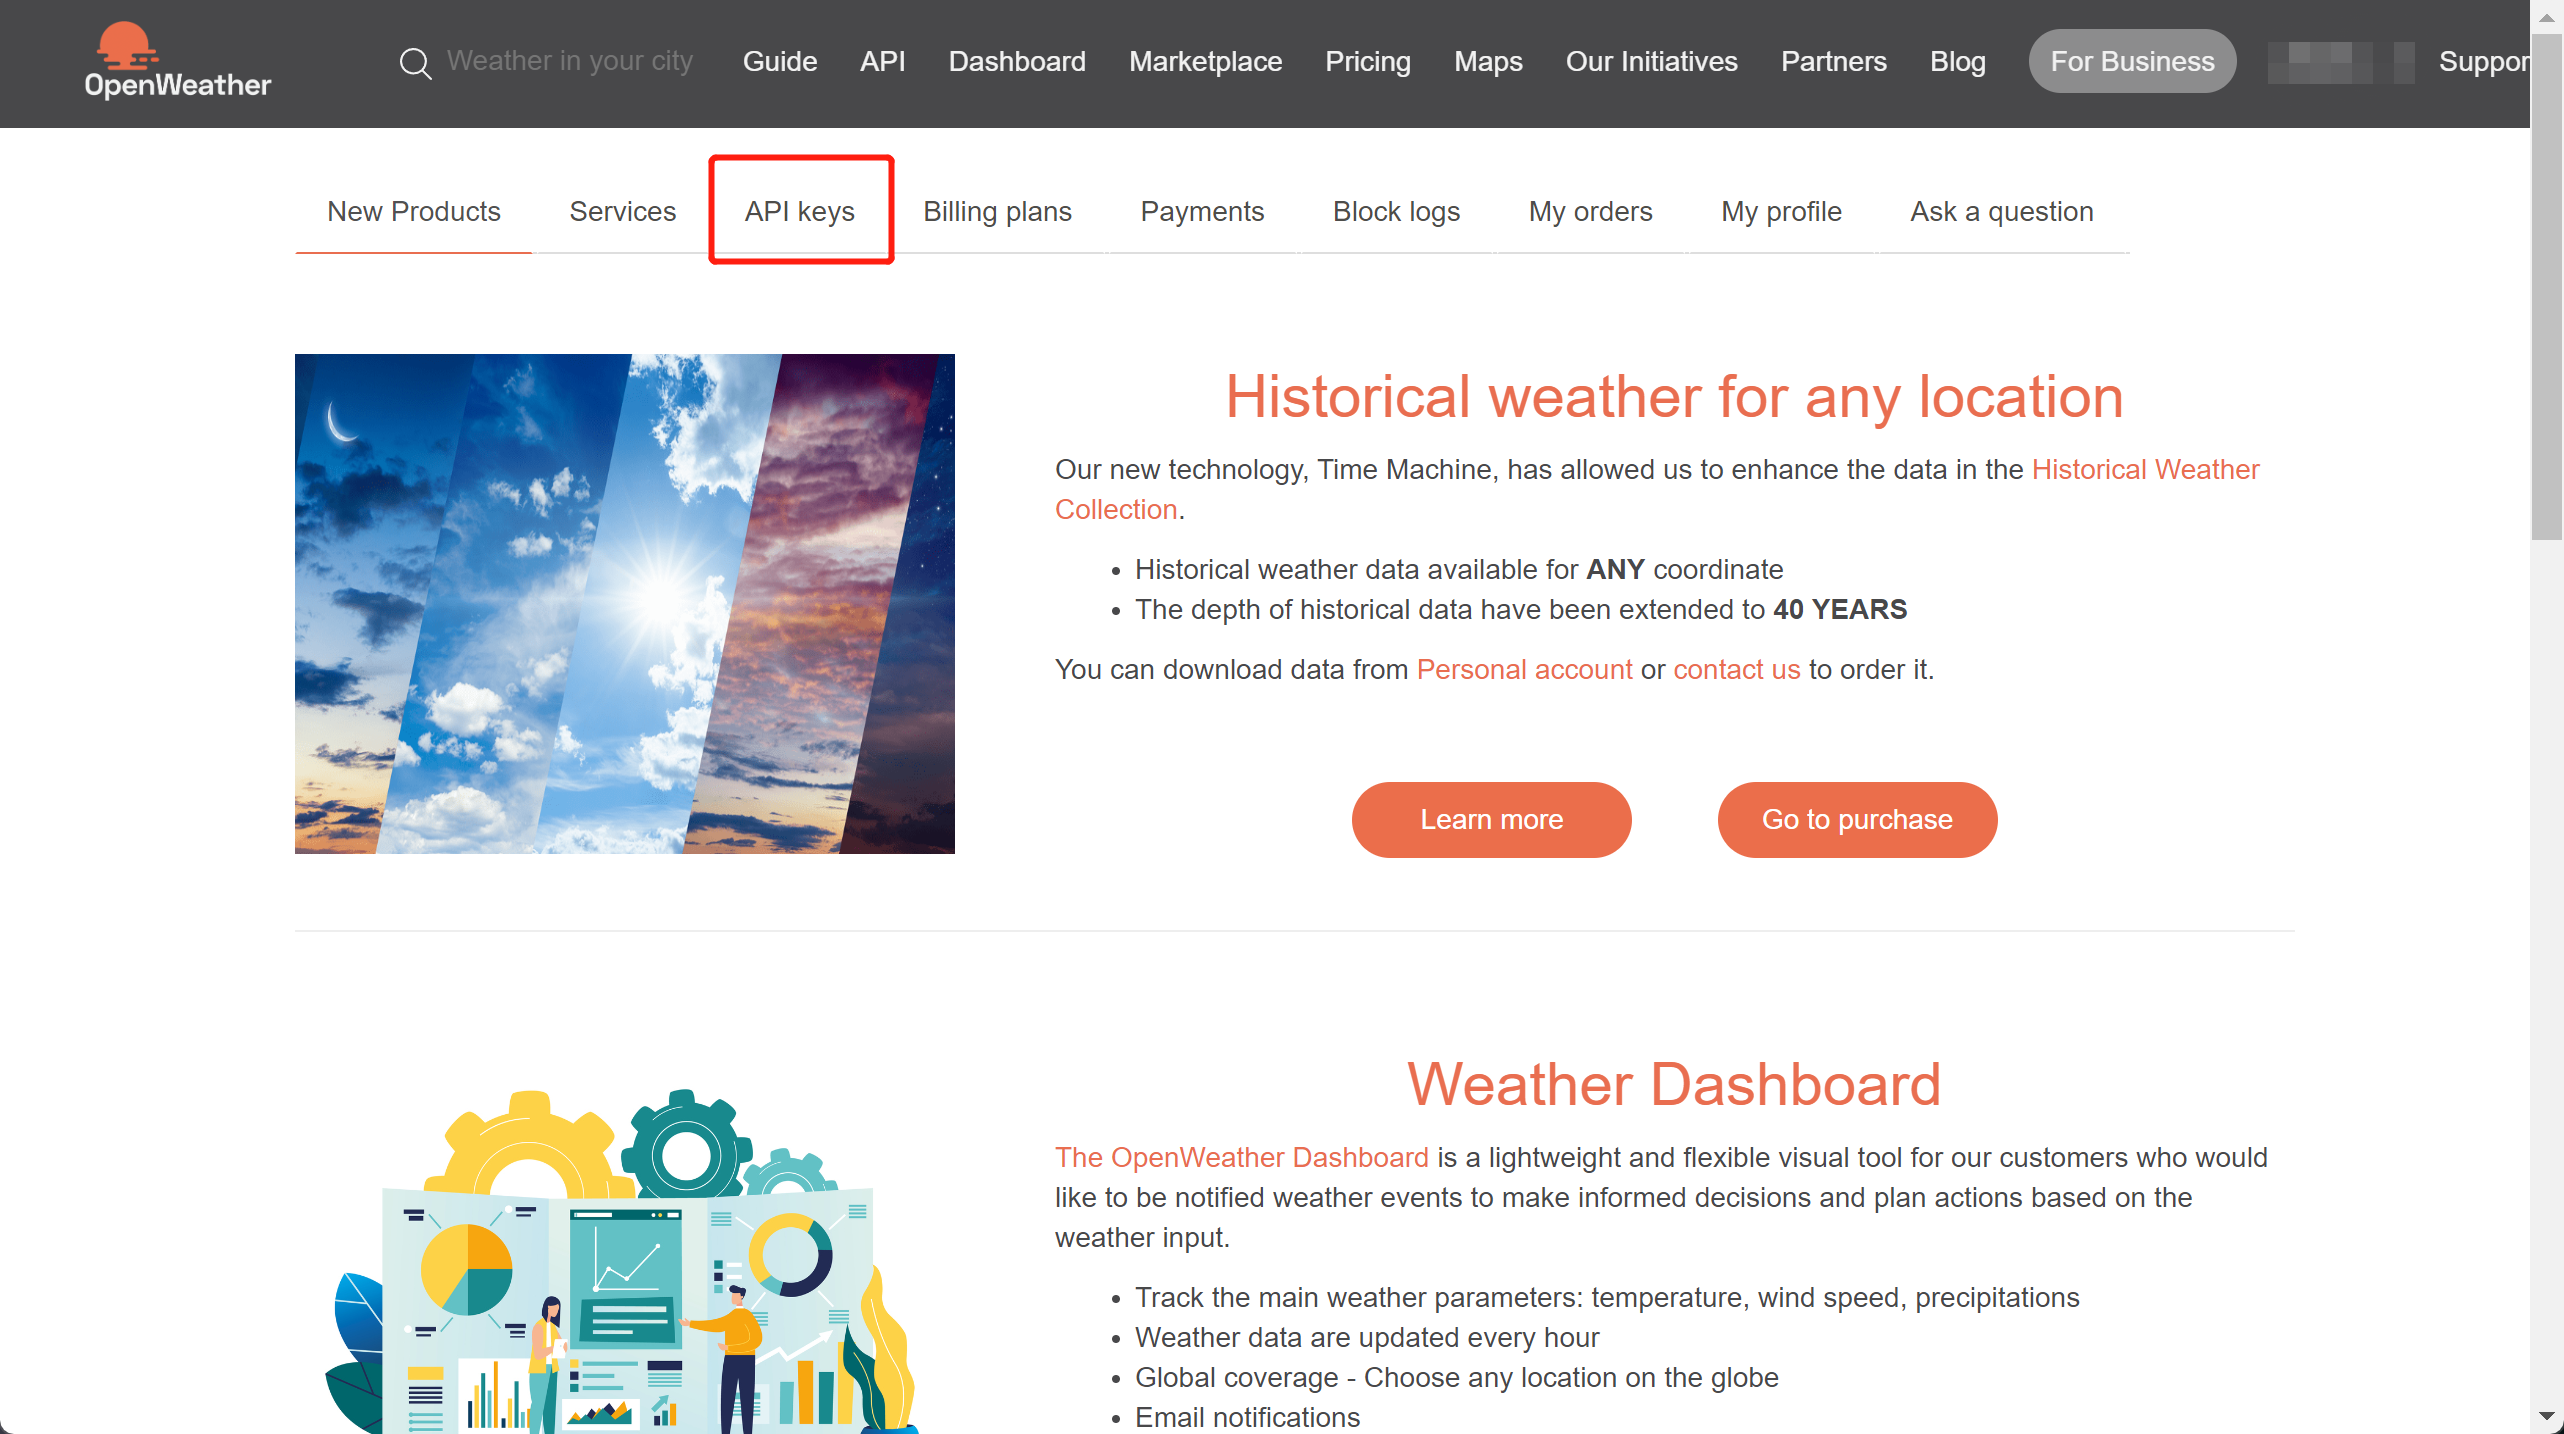The width and height of the screenshot is (2564, 1434).
Task: Click the contact us link
Action: (x=1737, y=669)
